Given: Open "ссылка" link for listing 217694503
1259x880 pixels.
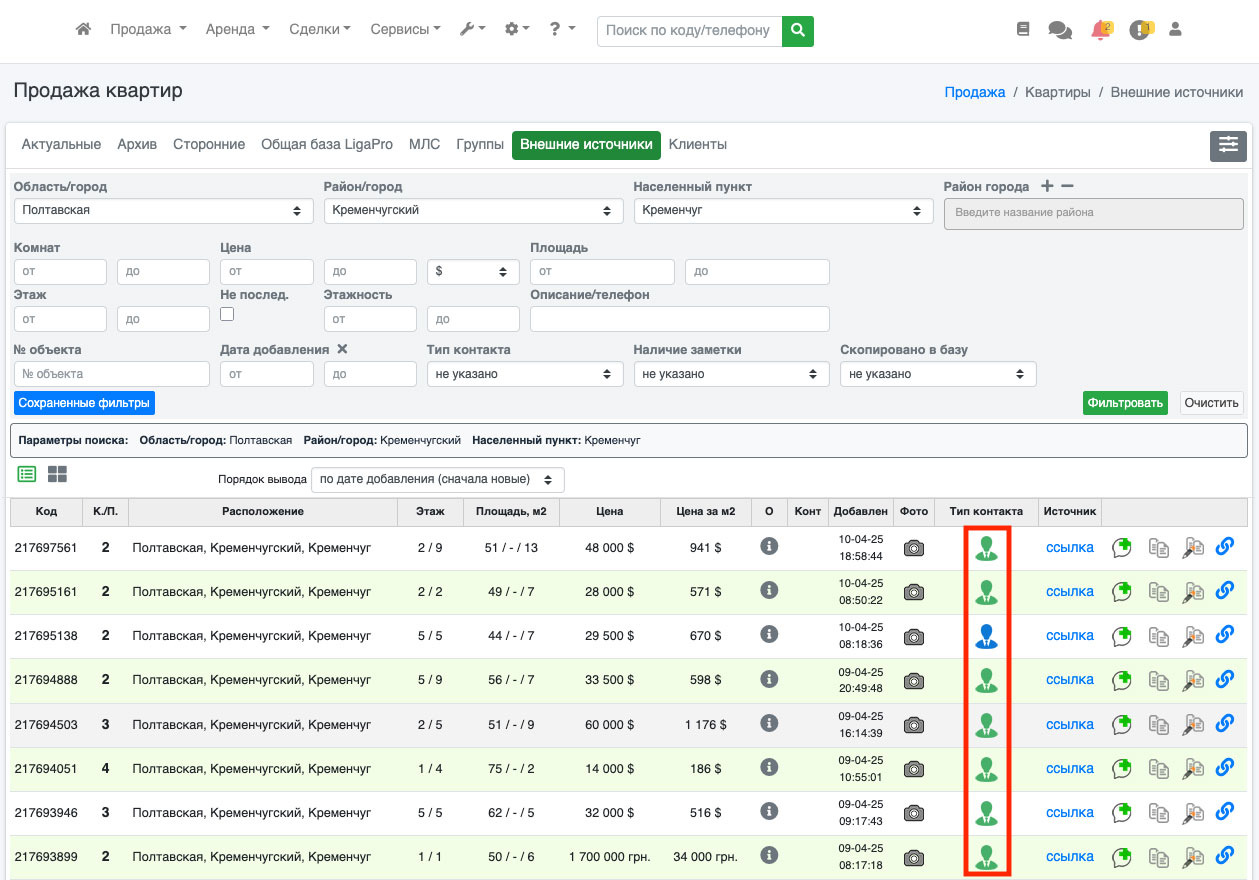Looking at the screenshot, I should coord(1069,724).
